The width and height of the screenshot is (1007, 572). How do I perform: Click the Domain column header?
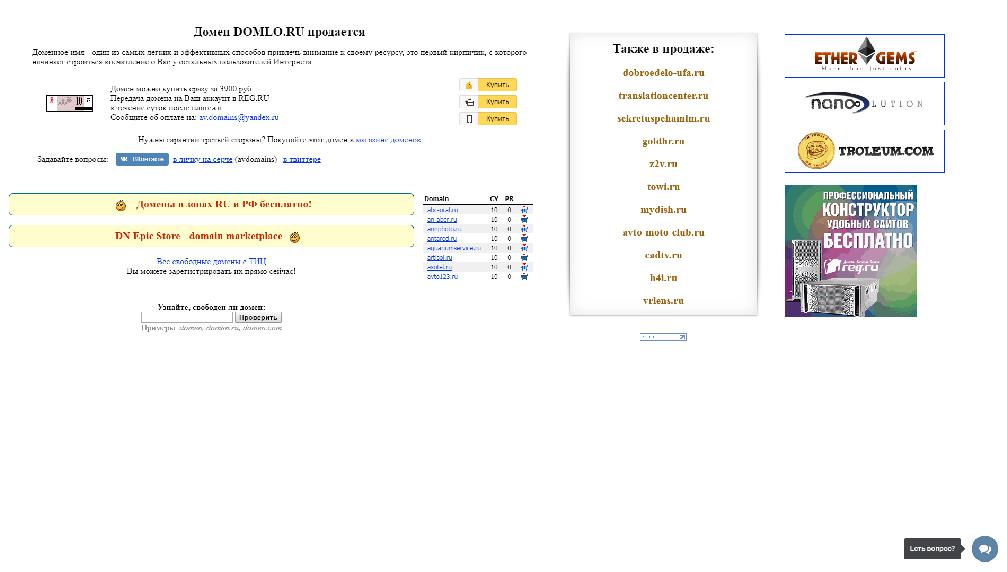click(x=437, y=199)
